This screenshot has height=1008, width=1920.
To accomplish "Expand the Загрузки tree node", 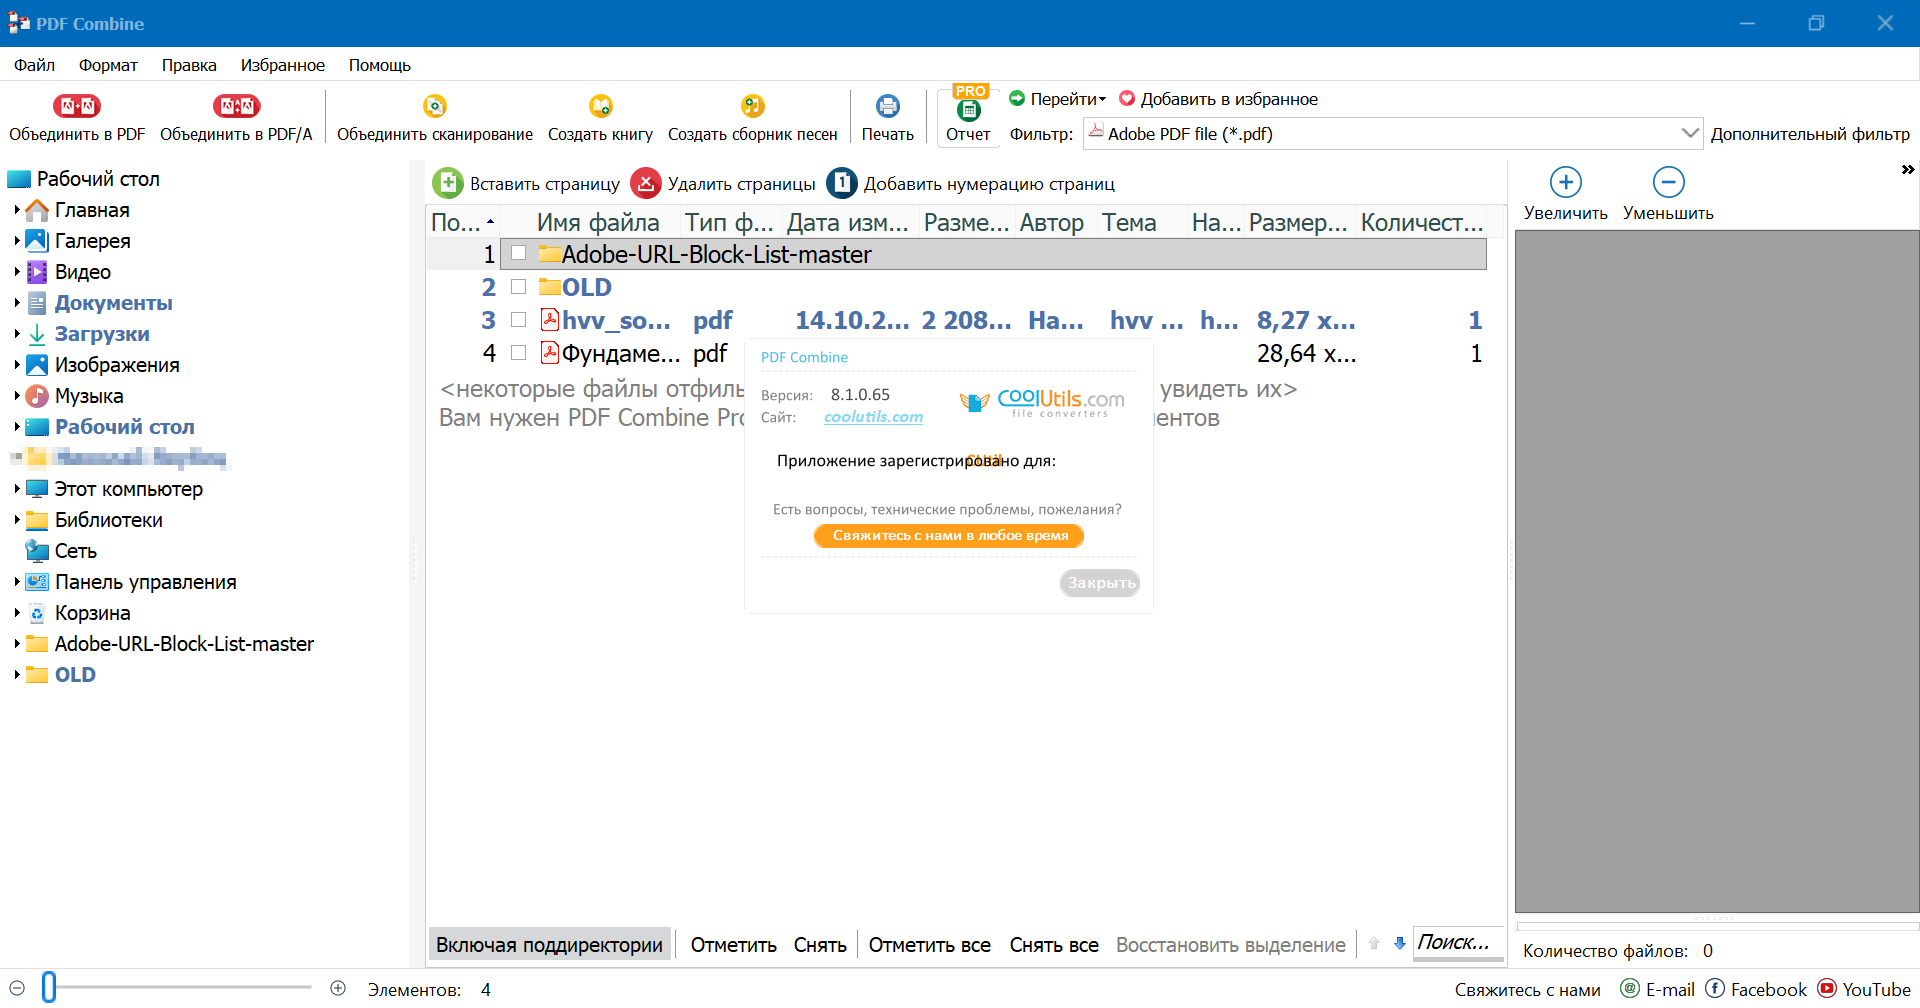I will (17, 334).
